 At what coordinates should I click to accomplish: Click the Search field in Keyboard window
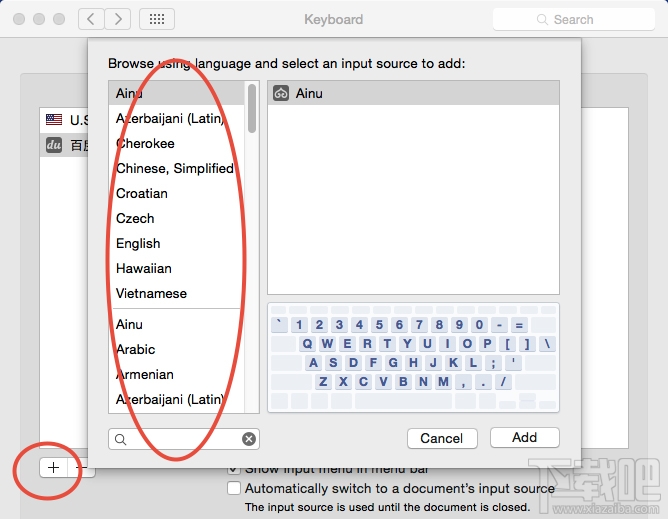point(573,20)
